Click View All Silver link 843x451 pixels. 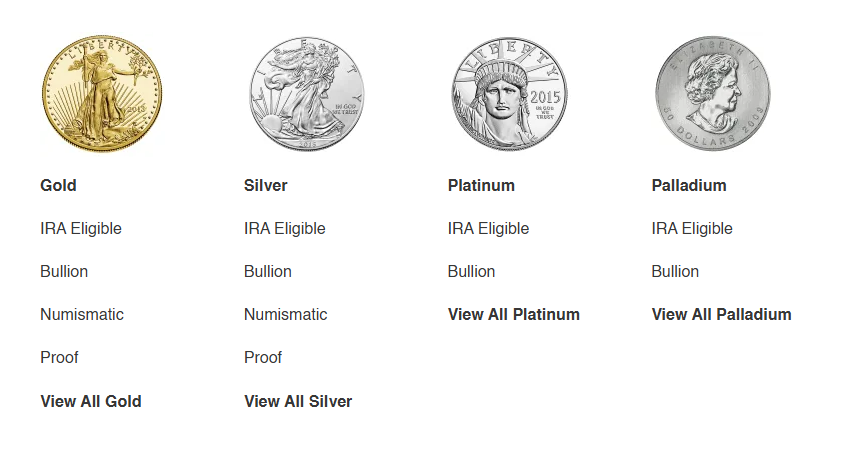pos(298,402)
